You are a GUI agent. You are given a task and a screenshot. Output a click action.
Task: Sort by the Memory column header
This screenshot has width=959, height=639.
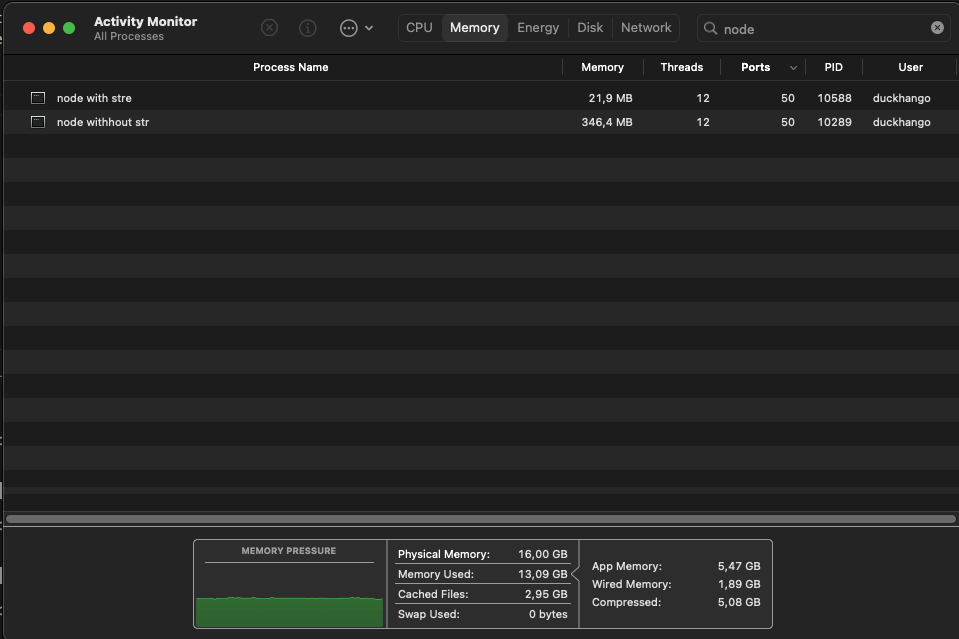(x=602, y=67)
